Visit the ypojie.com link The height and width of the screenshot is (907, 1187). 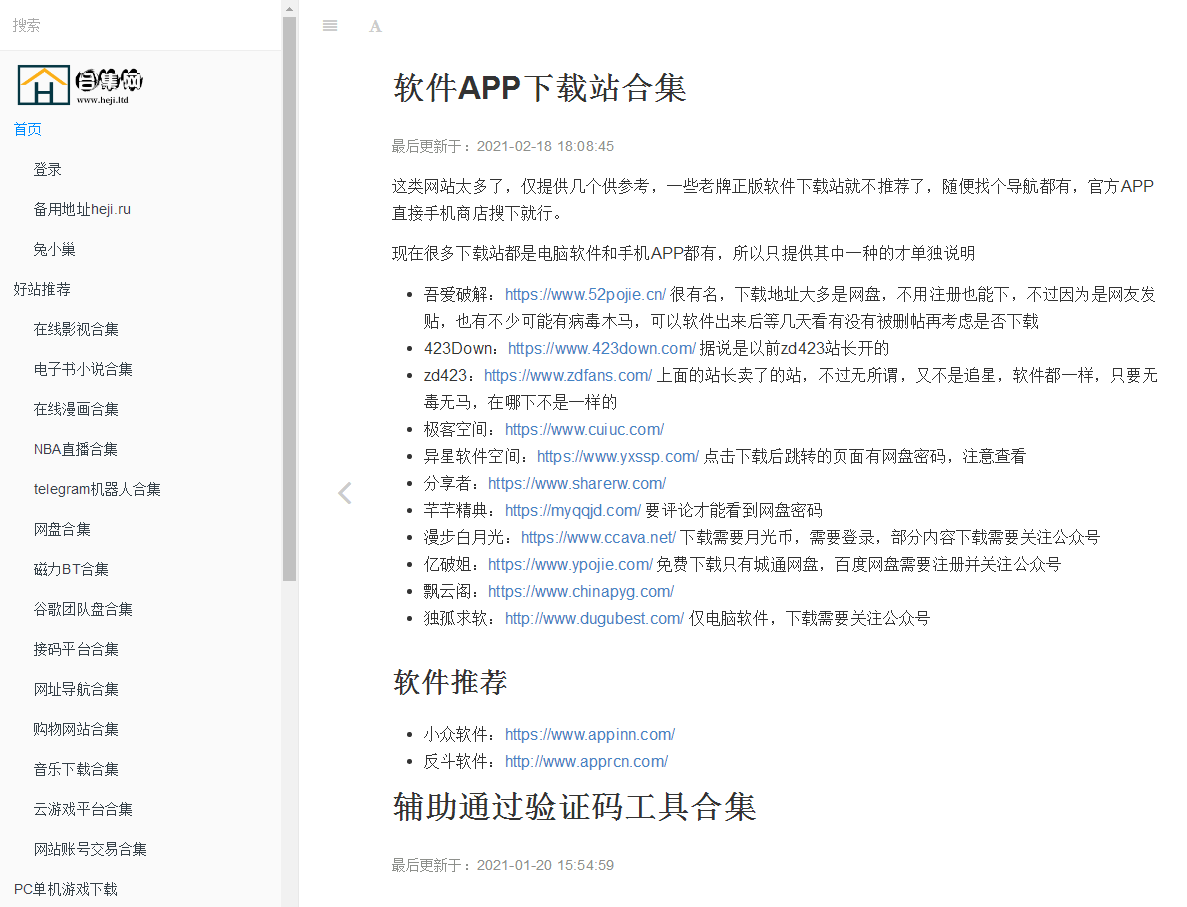(570, 565)
